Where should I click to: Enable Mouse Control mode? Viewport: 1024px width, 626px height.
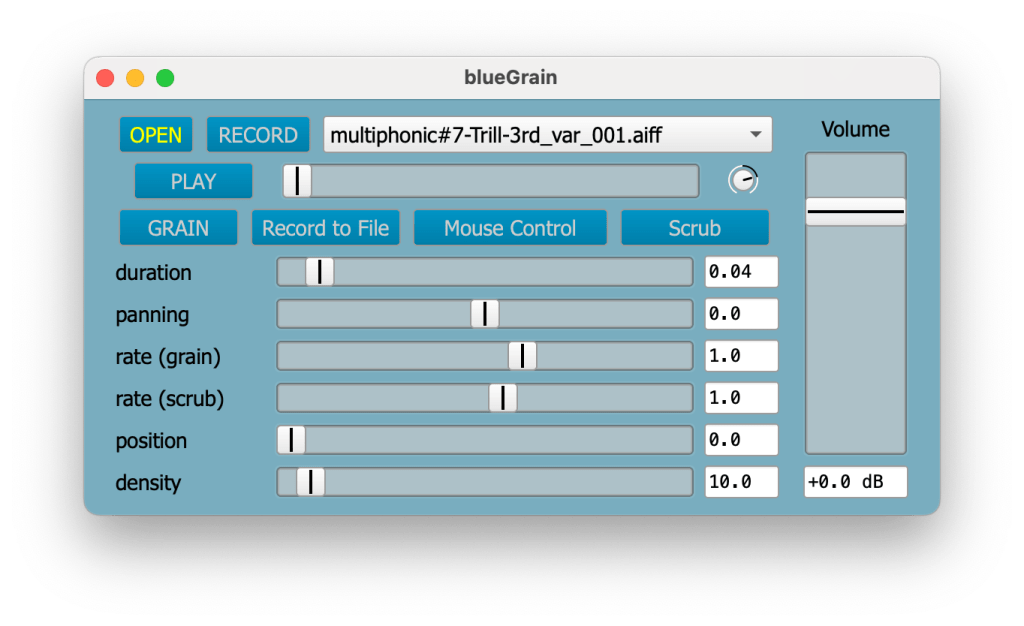click(x=510, y=228)
